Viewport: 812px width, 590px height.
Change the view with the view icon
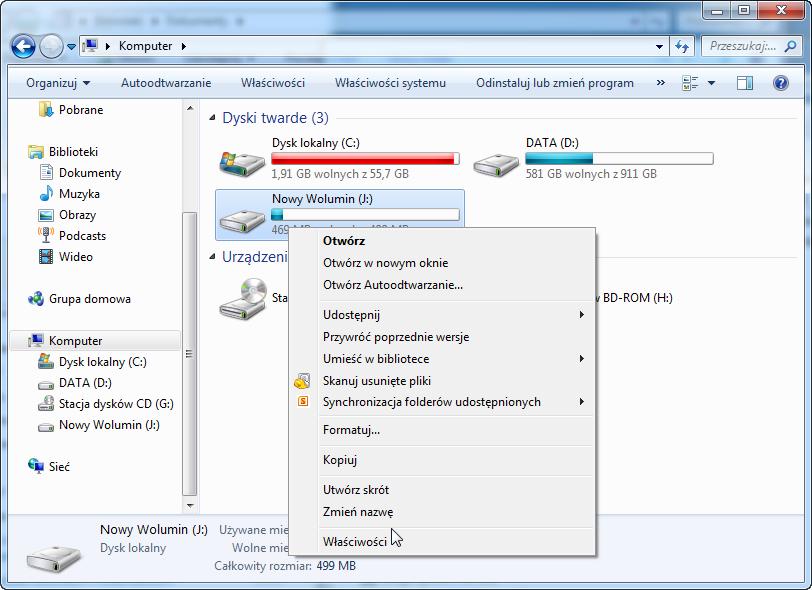(x=690, y=83)
